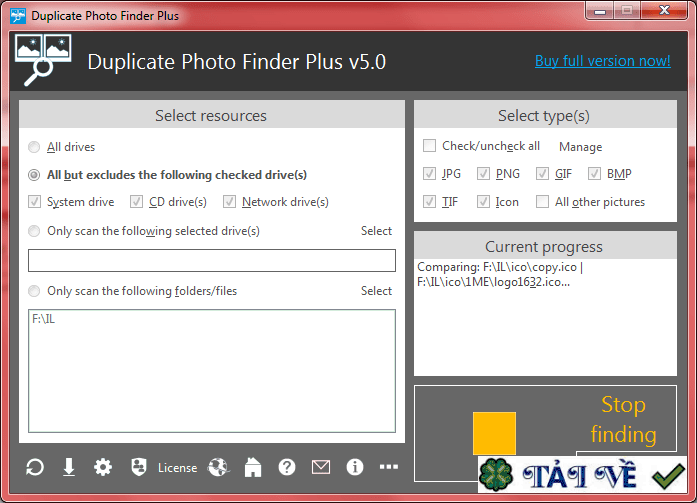This screenshot has height=503, width=697.
Task: Enable All other pictures checkbox
Action: pos(542,202)
